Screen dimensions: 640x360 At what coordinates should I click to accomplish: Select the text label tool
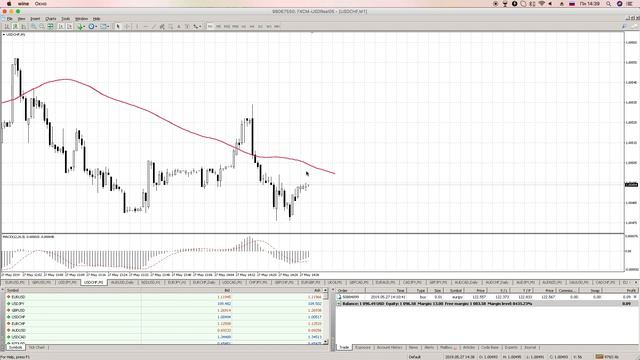(187, 27)
